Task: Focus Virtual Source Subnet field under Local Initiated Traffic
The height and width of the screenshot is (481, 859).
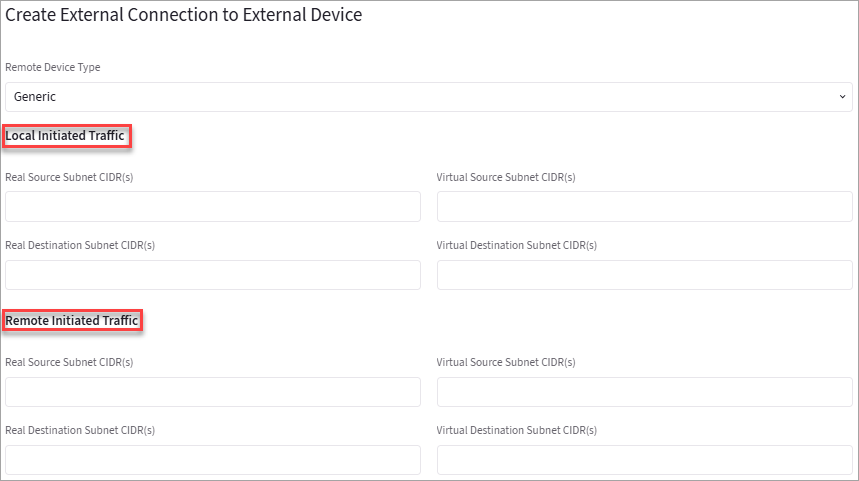Action: point(644,207)
